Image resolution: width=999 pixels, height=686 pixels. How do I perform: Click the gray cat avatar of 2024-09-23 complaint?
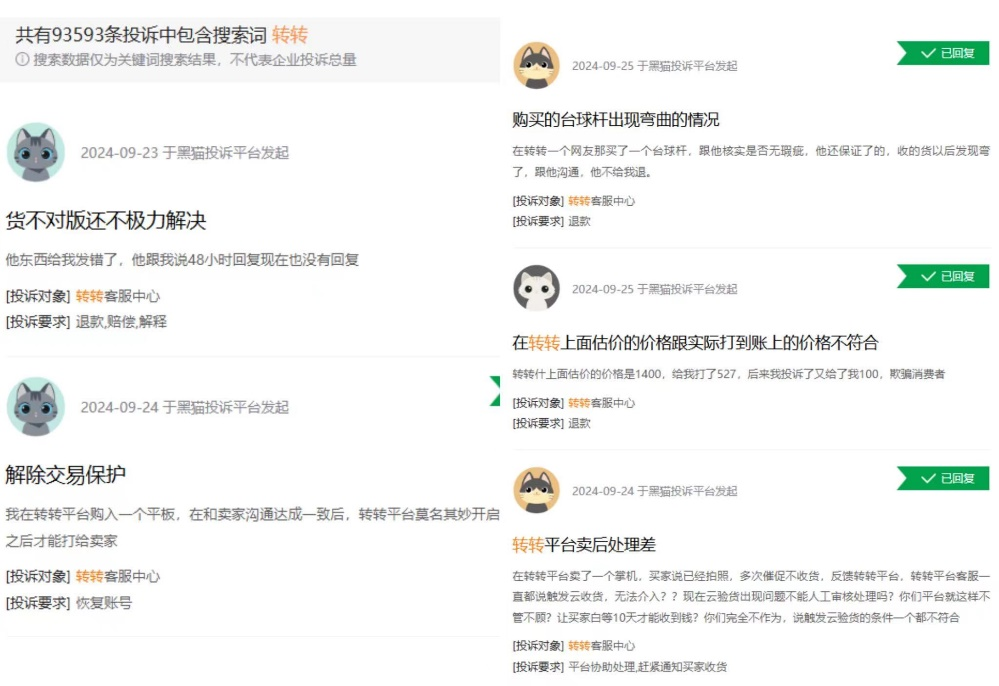pos(36,152)
